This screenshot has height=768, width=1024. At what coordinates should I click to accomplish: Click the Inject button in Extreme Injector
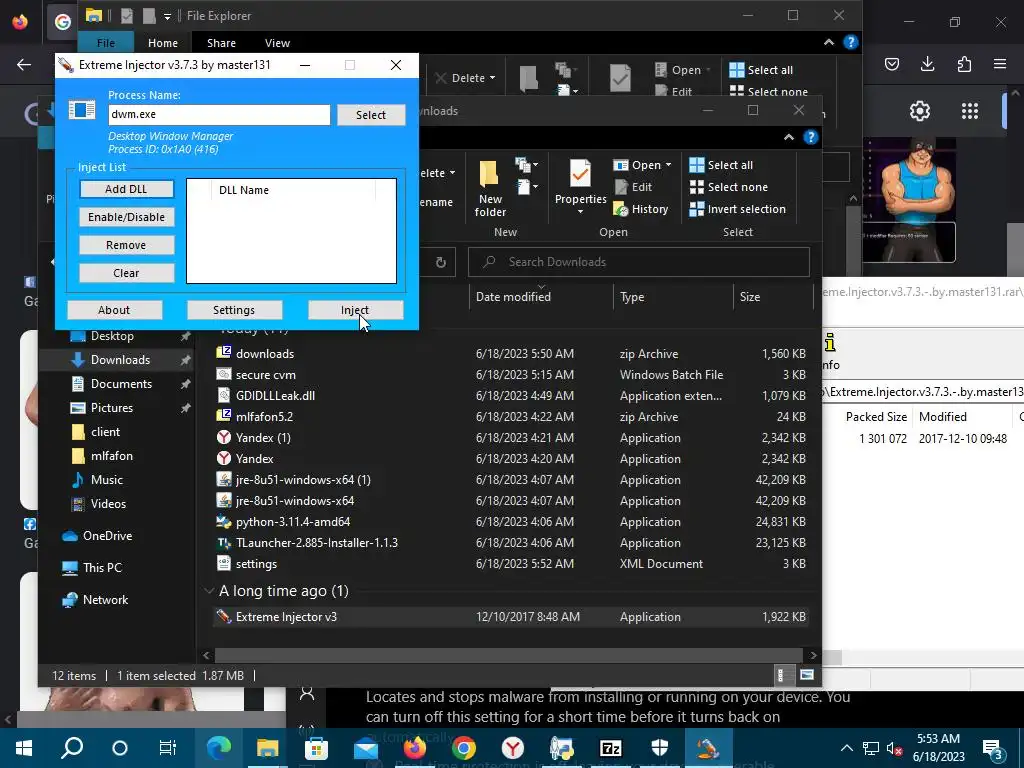click(355, 310)
